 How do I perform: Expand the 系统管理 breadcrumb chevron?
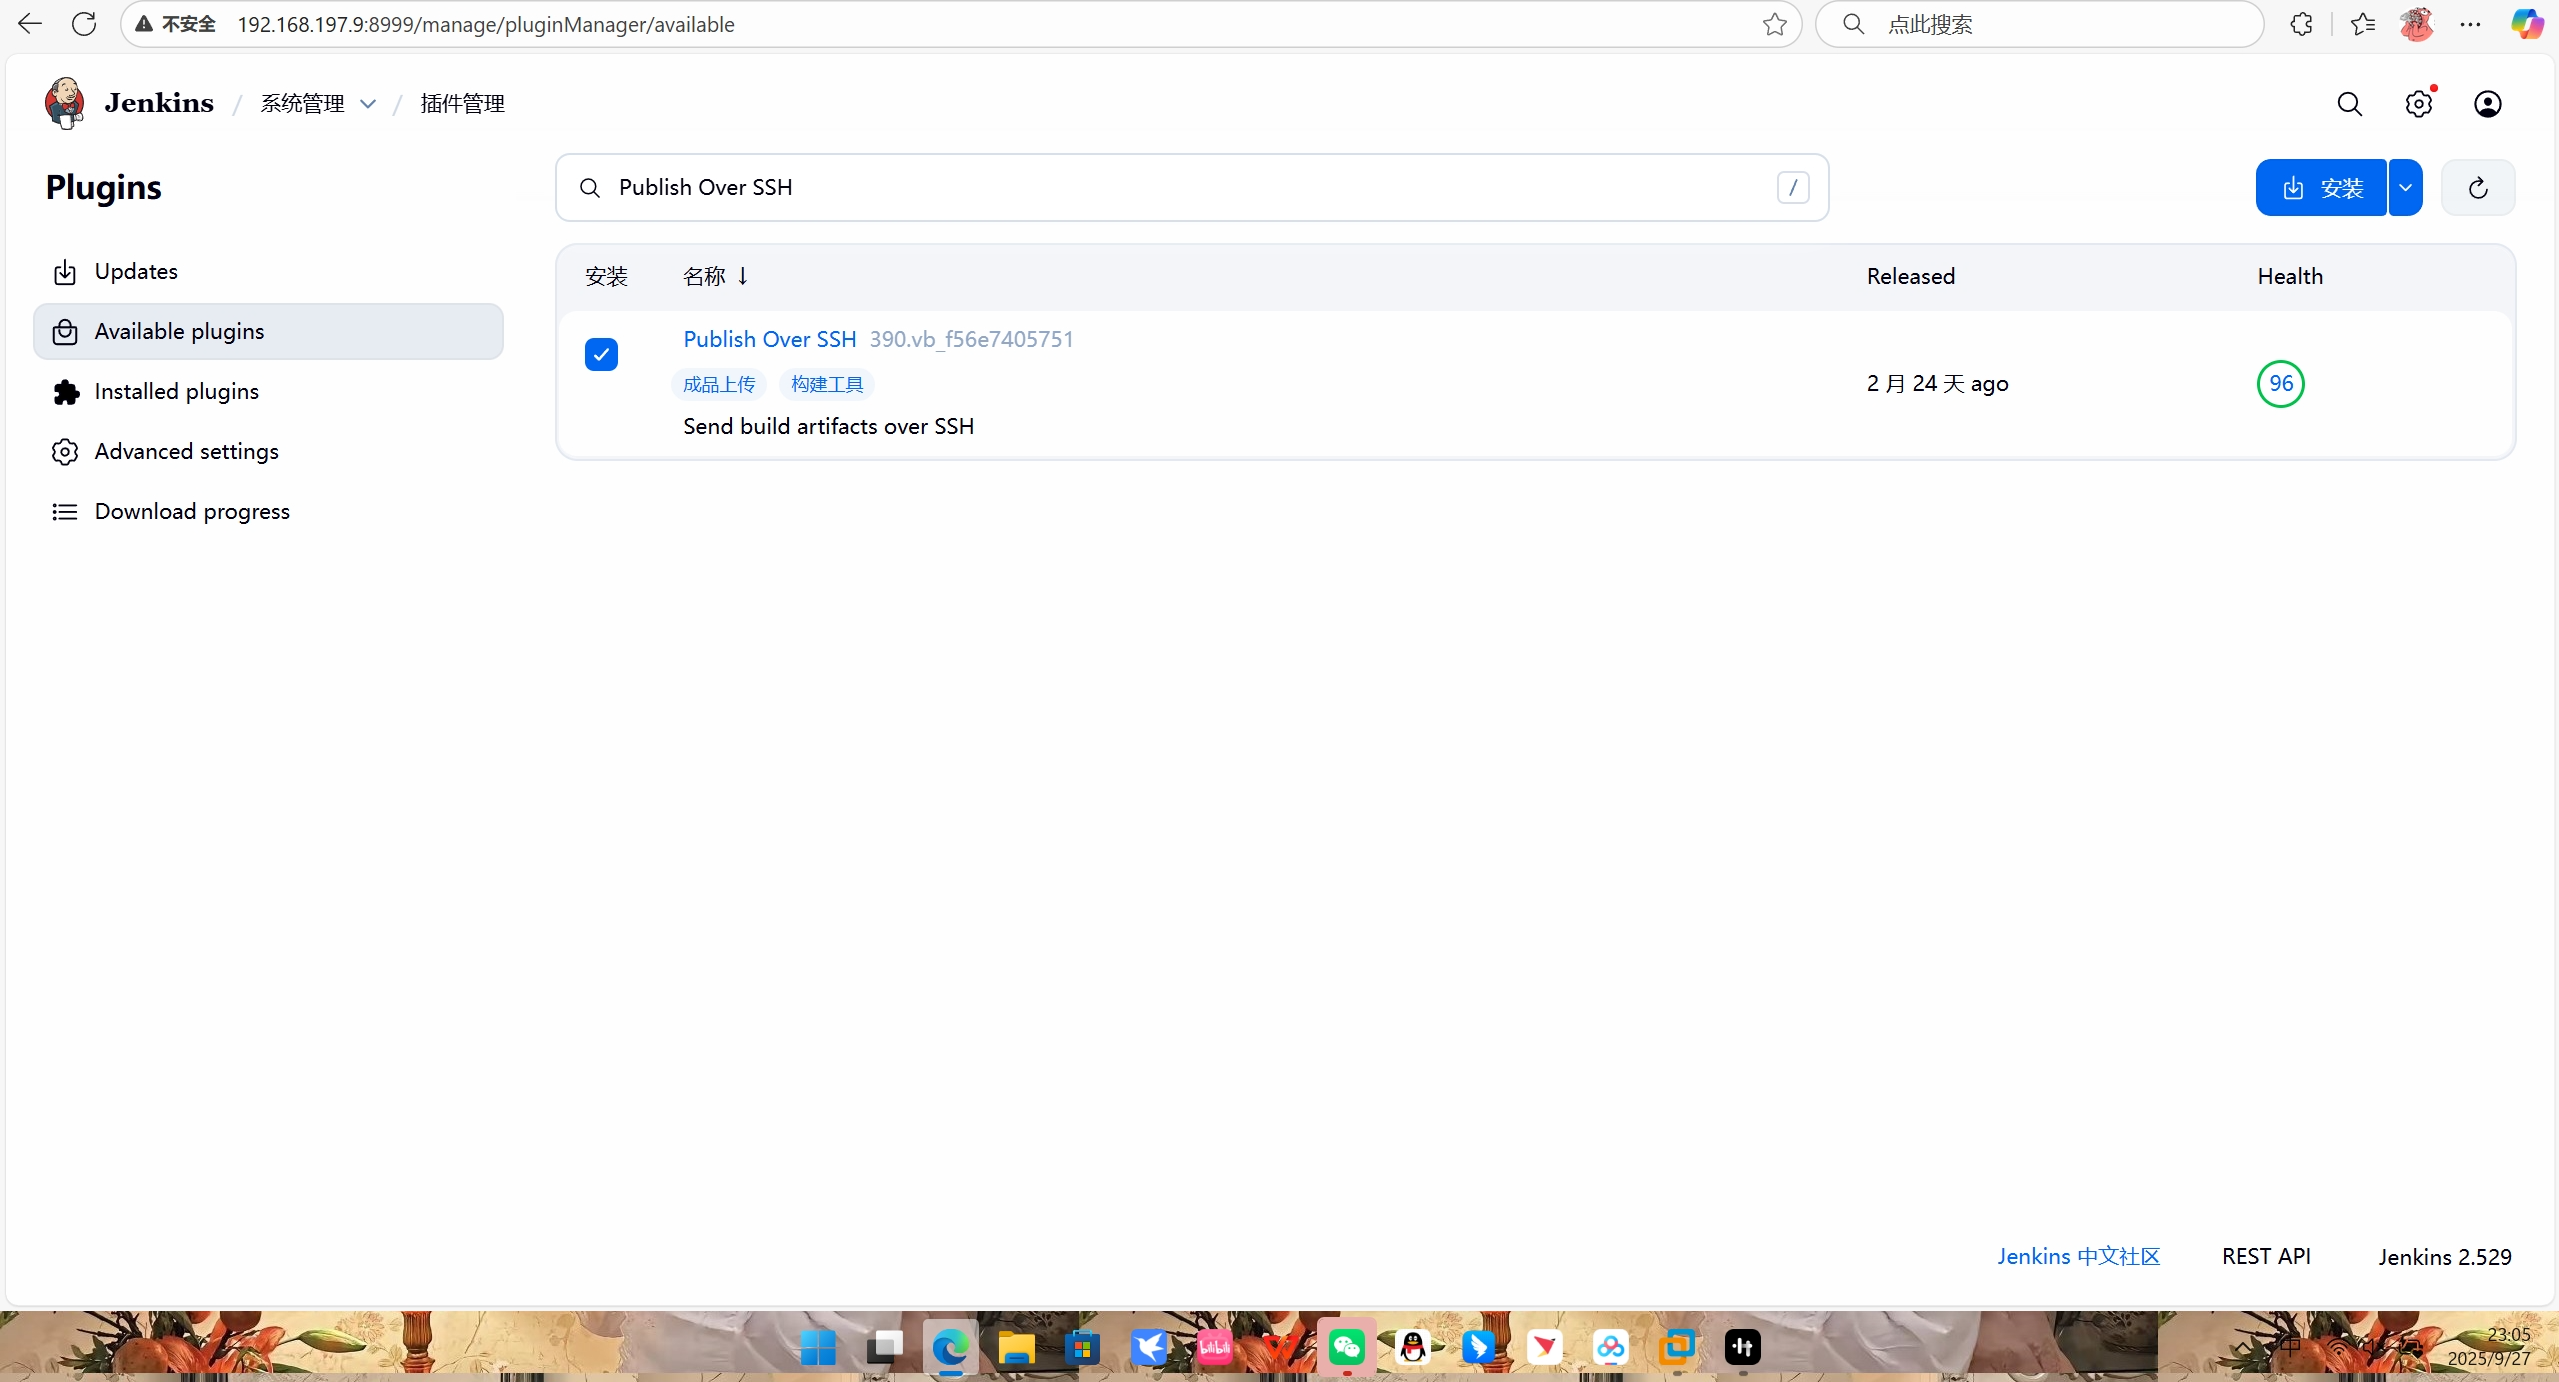pos(368,104)
